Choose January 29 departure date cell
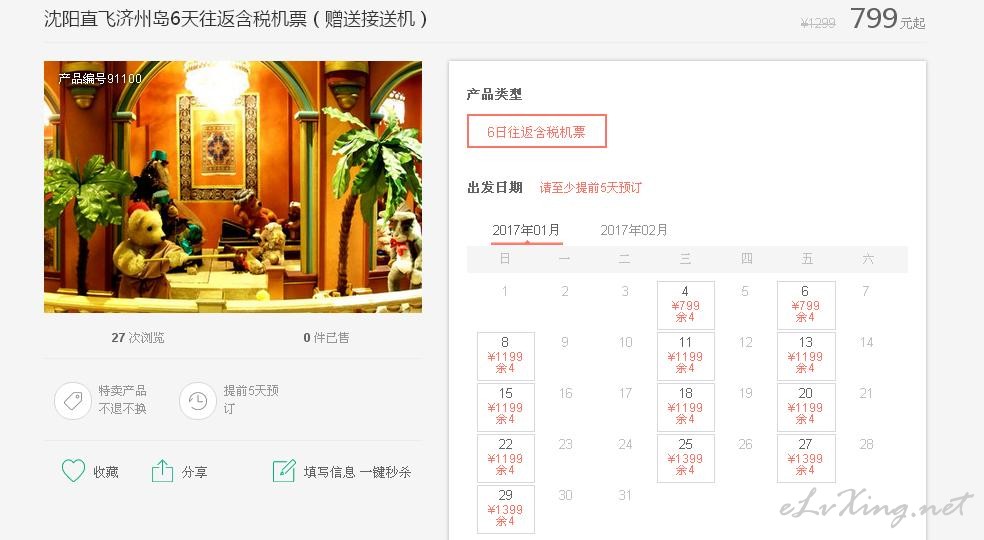 coord(506,509)
